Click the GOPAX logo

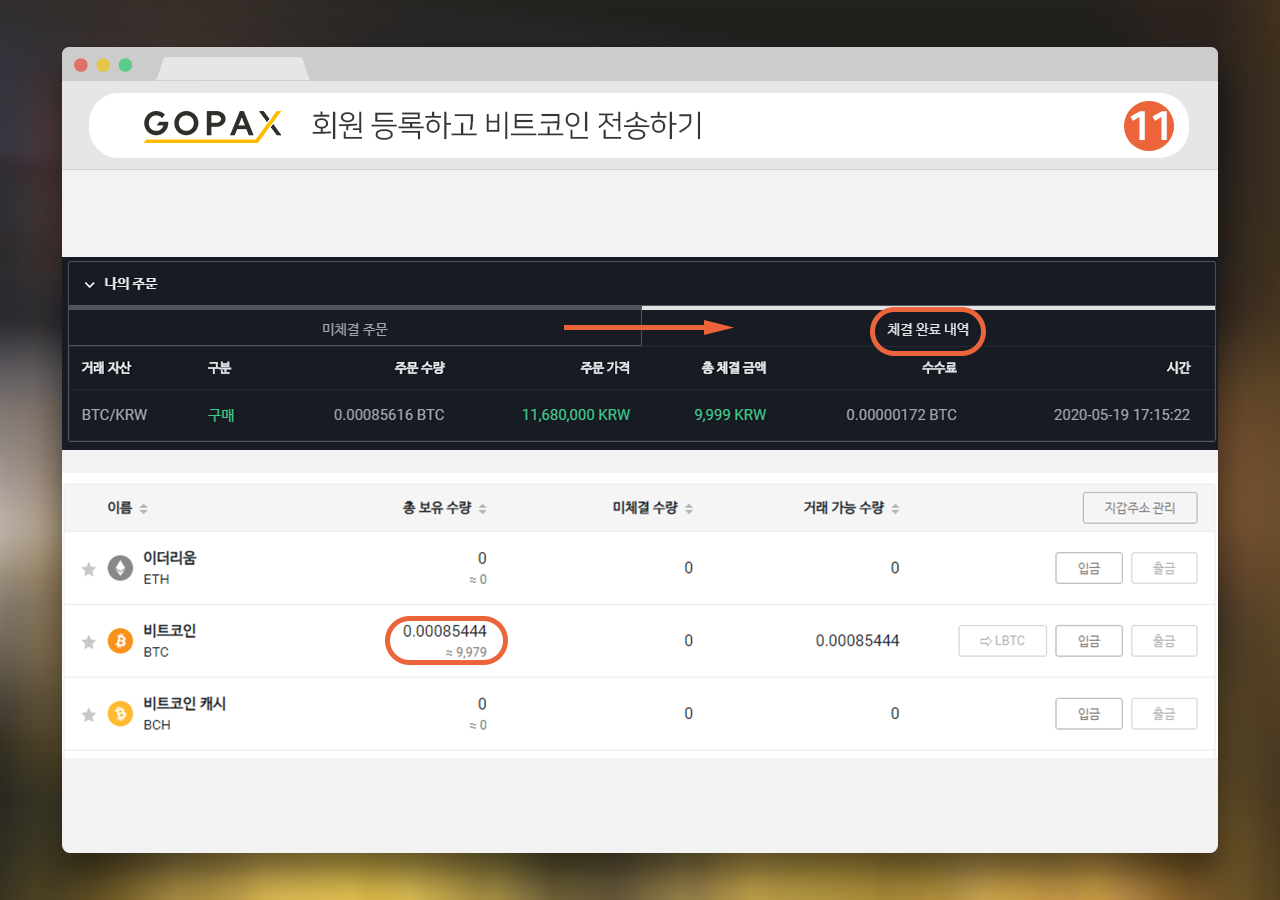tap(212, 126)
